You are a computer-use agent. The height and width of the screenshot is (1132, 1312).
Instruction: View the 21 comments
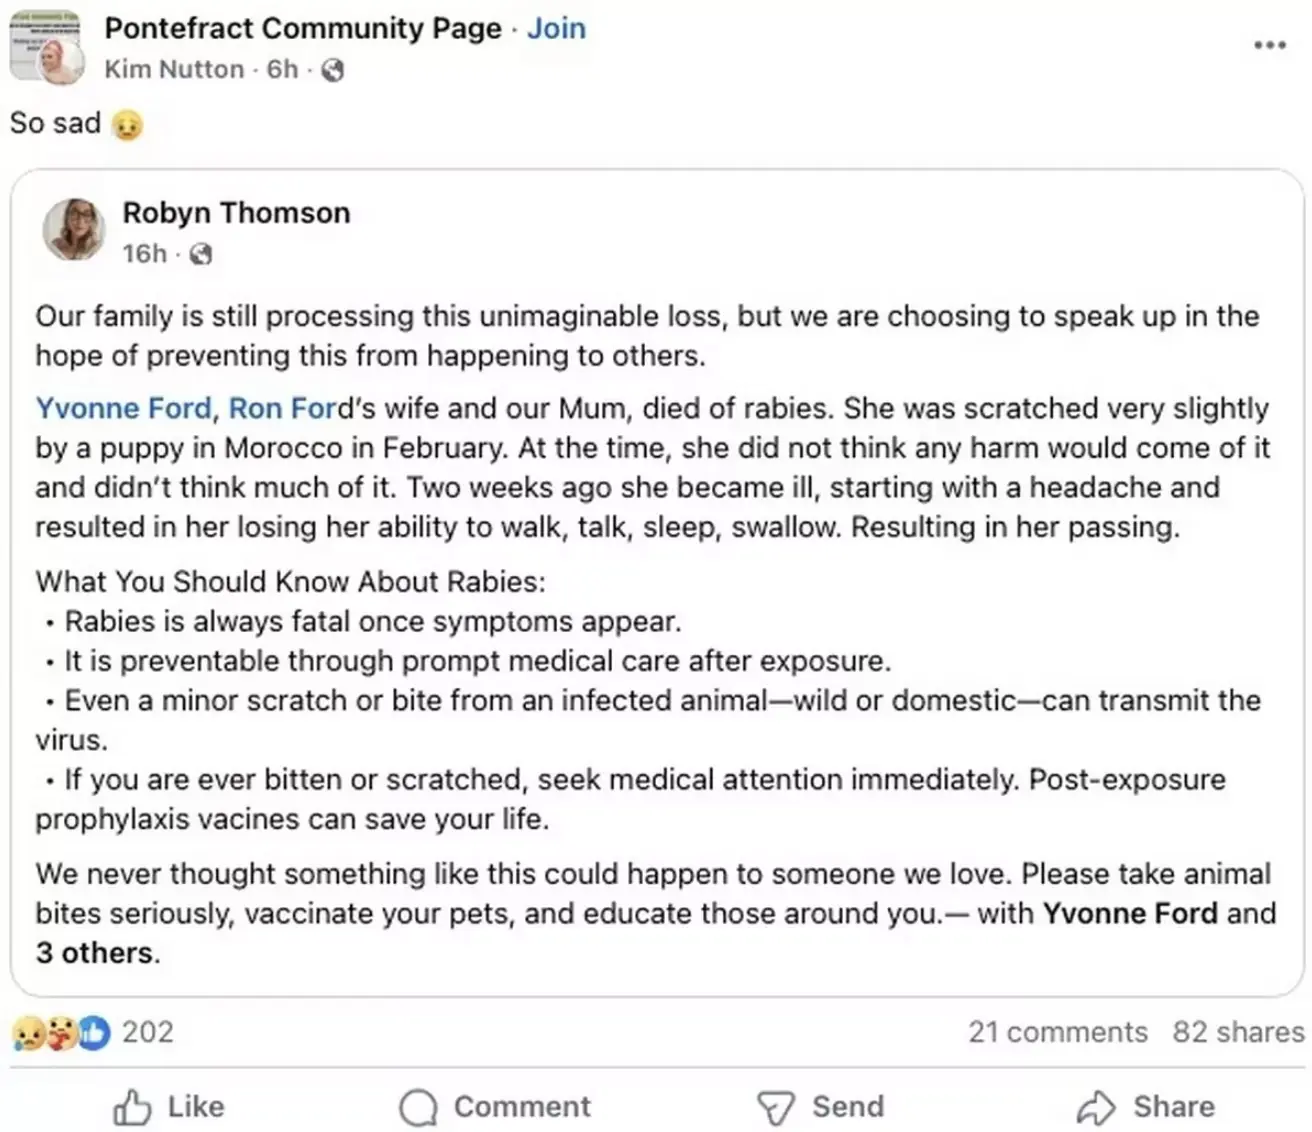[x=1057, y=1032]
